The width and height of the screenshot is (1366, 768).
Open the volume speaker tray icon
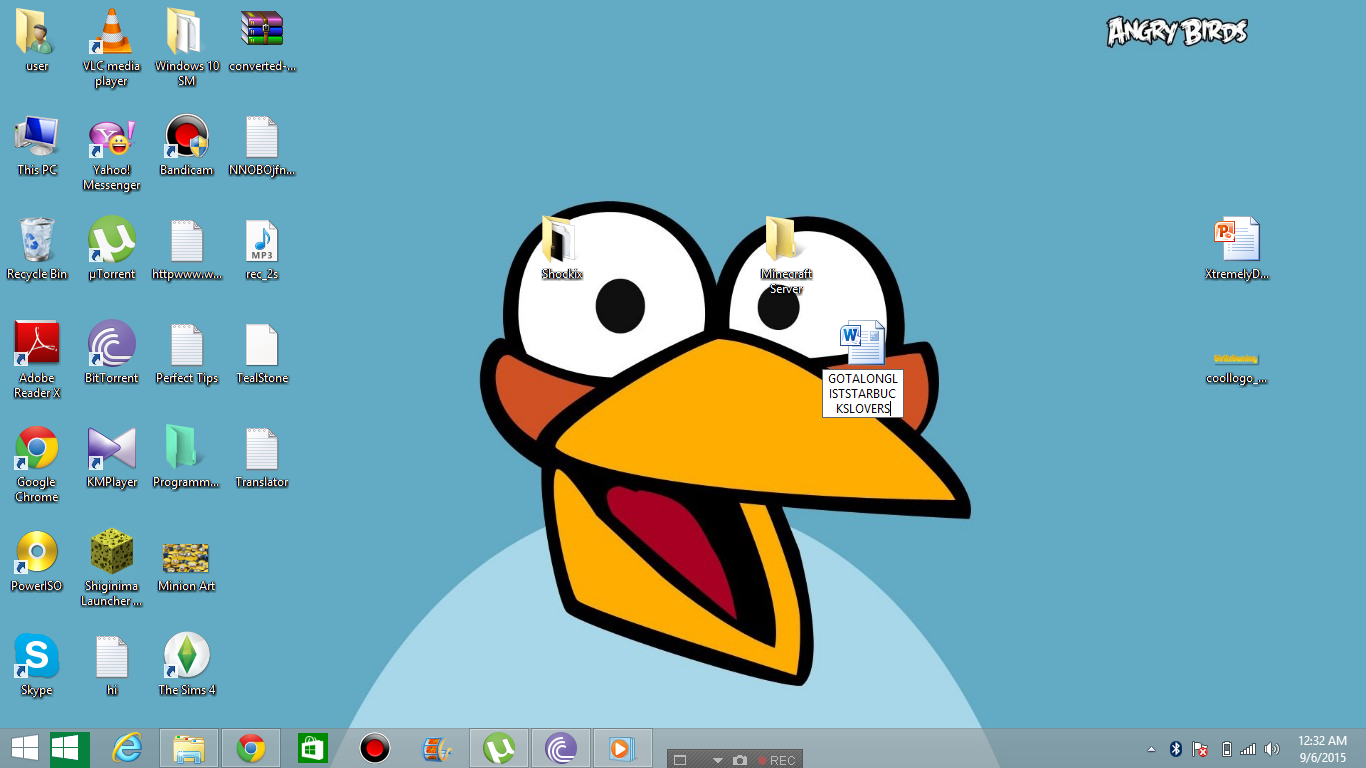1272,748
